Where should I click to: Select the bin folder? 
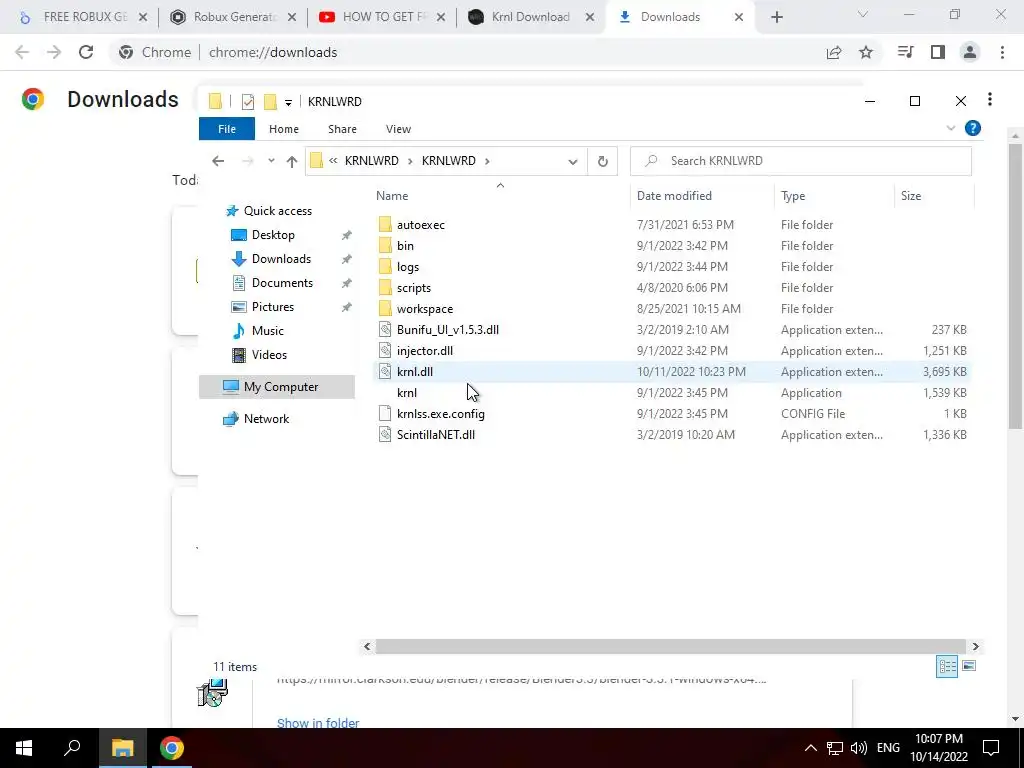tap(405, 246)
